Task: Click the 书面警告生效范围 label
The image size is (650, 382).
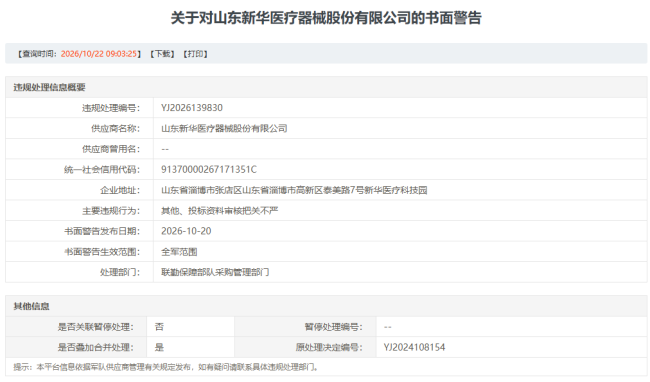Action: click(x=102, y=252)
